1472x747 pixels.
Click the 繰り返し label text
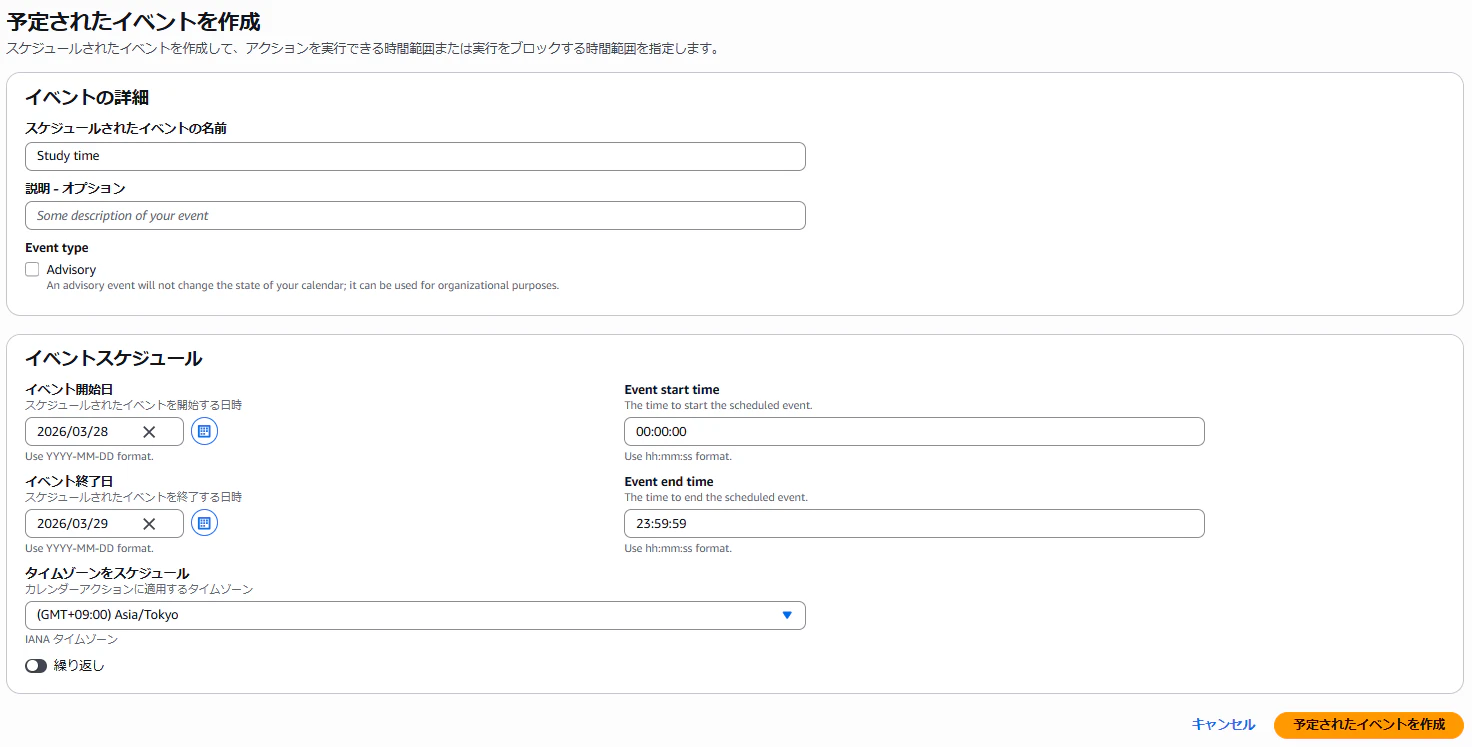(79, 666)
